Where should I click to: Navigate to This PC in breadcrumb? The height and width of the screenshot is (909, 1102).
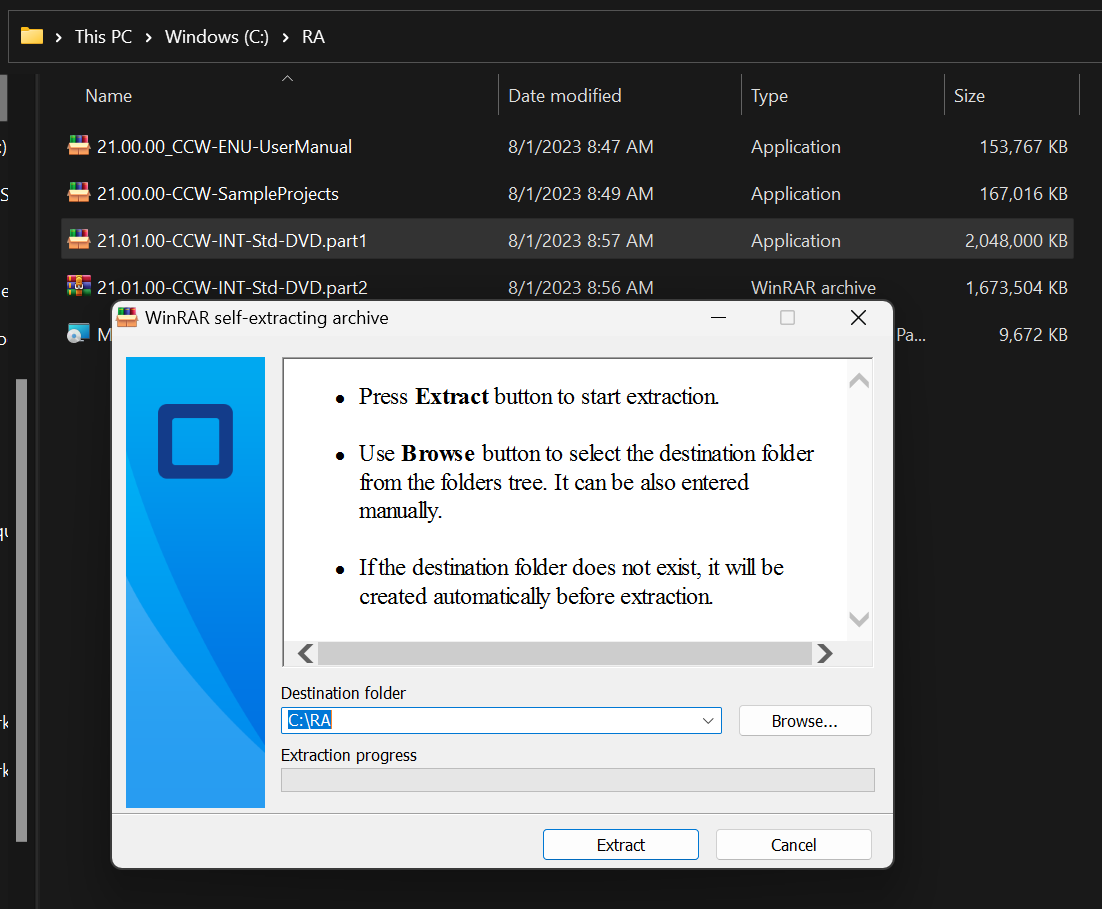[103, 37]
